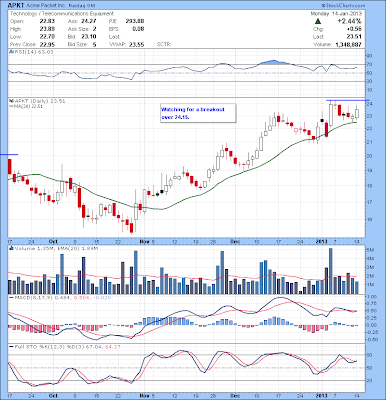Click the 24 level on the price scale
386x400 pixels.
[x=369, y=104]
